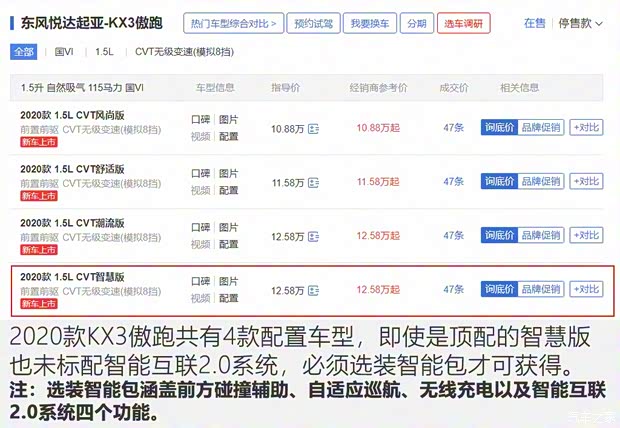Open 口碑 link for CVT潮流版
The width and height of the screenshot is (620, 428).
[x=200, y=227]
